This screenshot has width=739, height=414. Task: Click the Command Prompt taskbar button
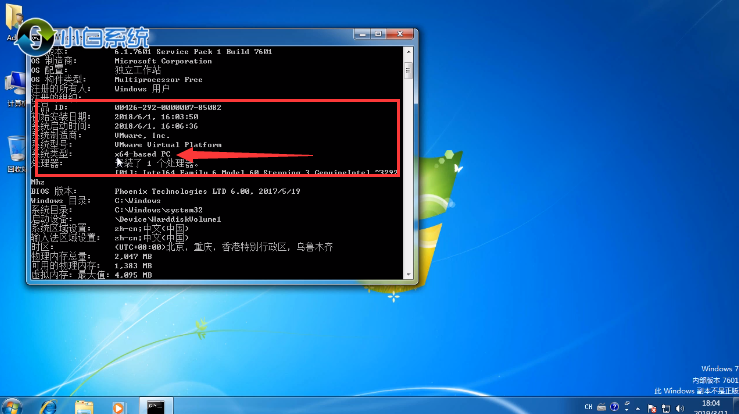[156, 405]
